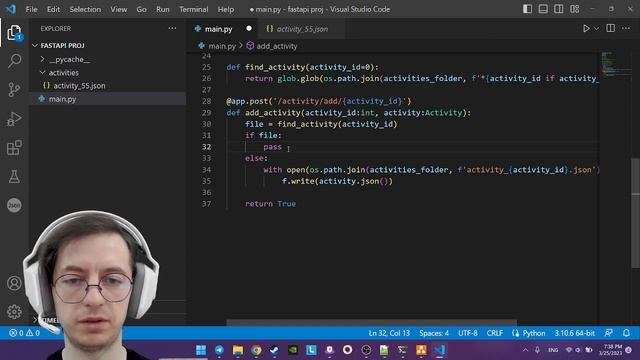
Task: Click the ENG language indicator in tray
Action: pyautogui.click(x=553, y=350)
